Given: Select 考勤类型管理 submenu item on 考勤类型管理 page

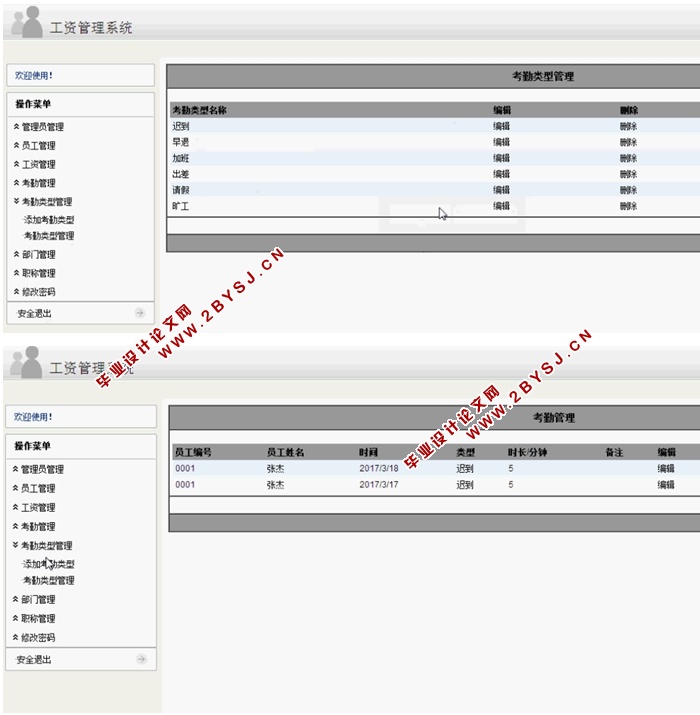Looking at the screenshot, I should pyautogui.click(x=49, y=236).
